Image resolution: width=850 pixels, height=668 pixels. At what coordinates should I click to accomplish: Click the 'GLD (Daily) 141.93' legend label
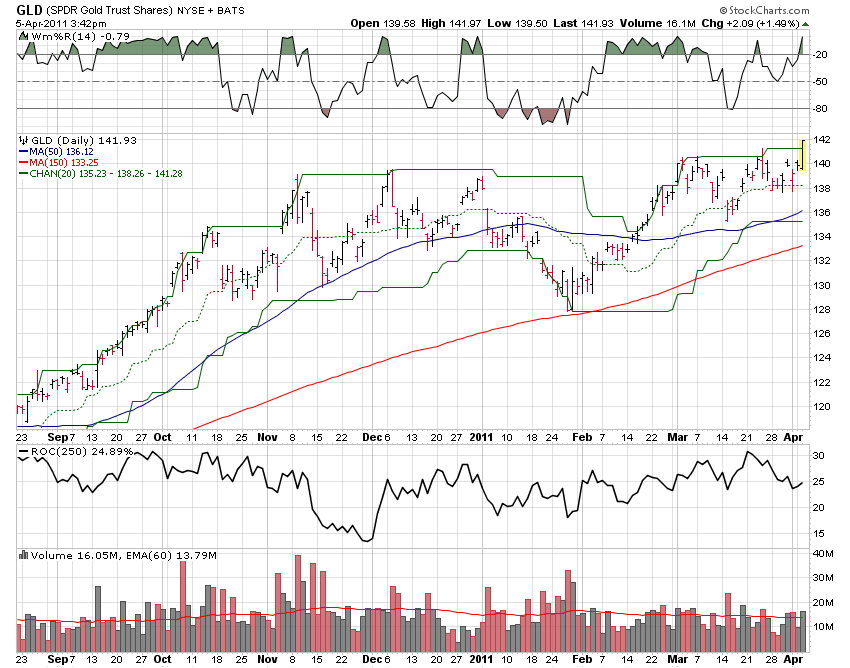point(84,140)
